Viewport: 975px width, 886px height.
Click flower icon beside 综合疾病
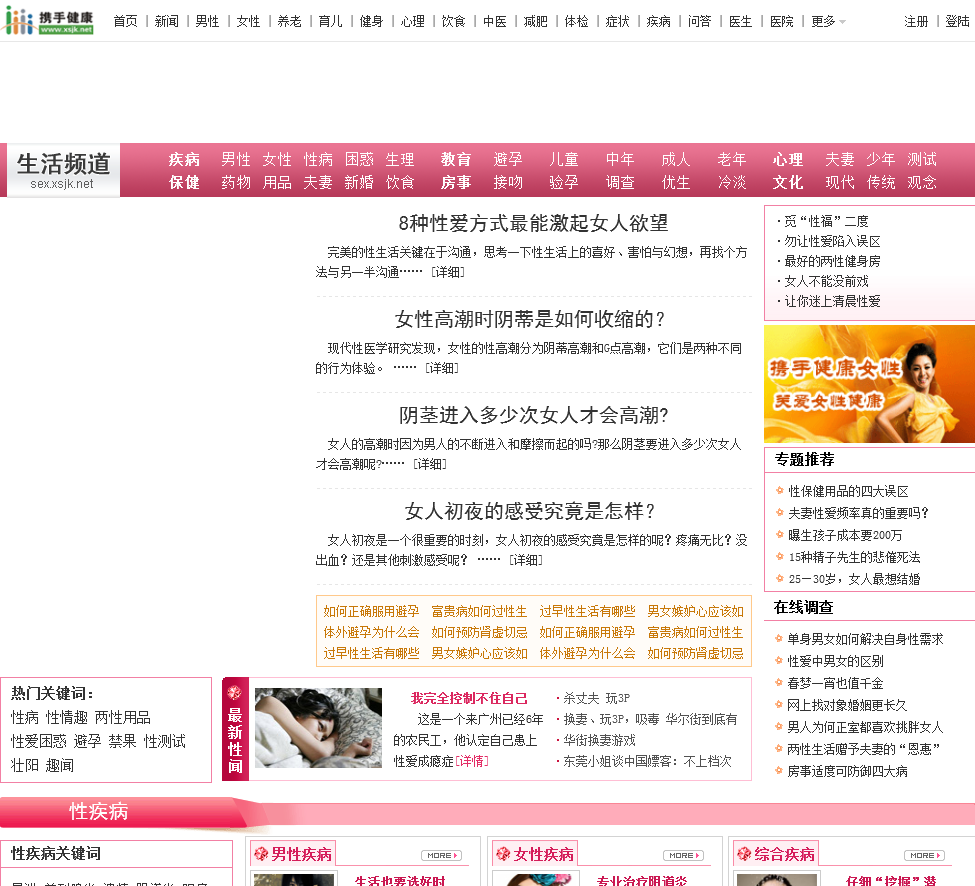[744, 854]
